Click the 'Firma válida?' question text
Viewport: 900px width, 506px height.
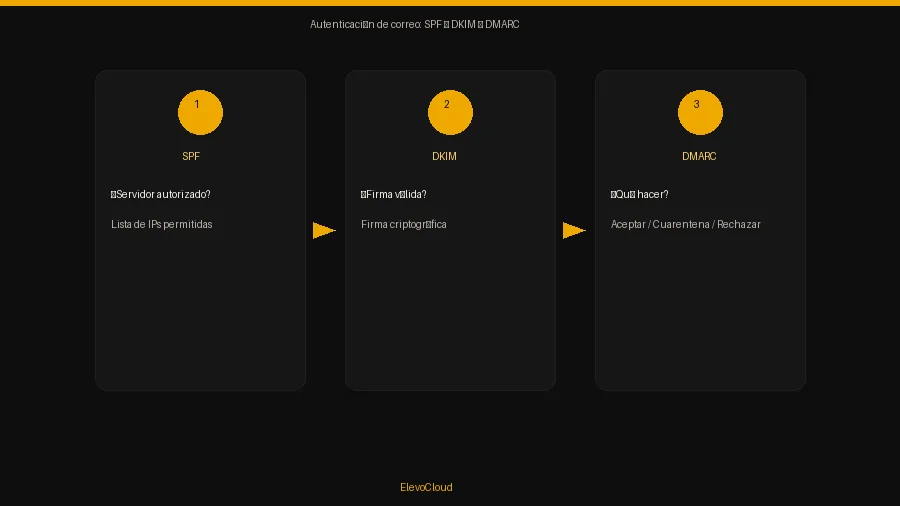[394, 194]
